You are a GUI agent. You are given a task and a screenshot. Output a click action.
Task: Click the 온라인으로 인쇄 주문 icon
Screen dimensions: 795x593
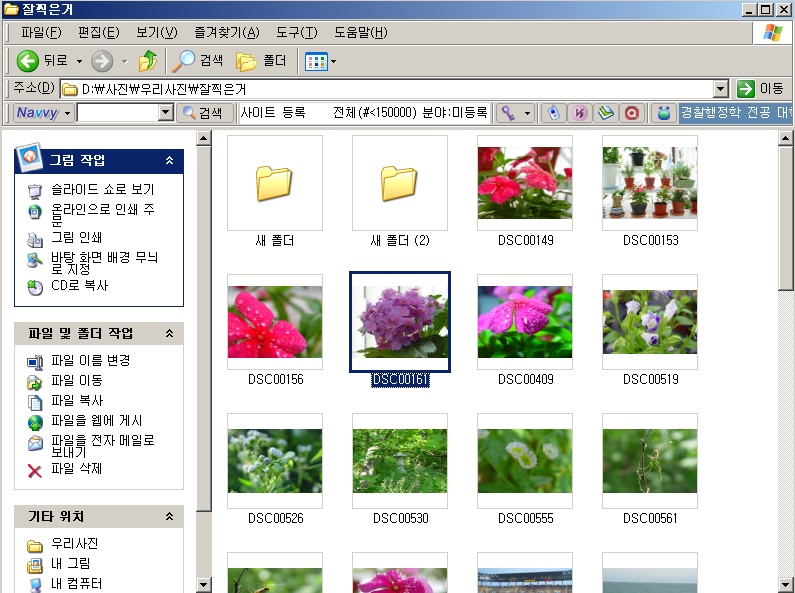pos(34,211)
